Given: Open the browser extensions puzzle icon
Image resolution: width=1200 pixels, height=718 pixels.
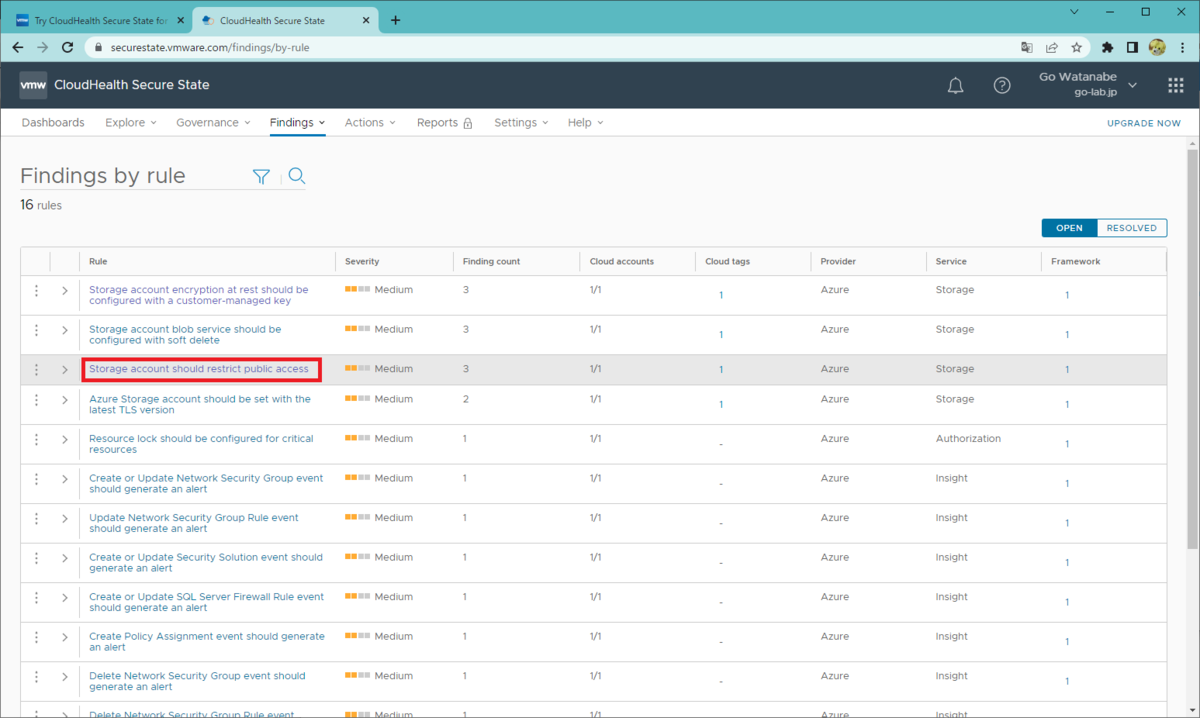Looking at the screenshot, I should [1108, 47].
